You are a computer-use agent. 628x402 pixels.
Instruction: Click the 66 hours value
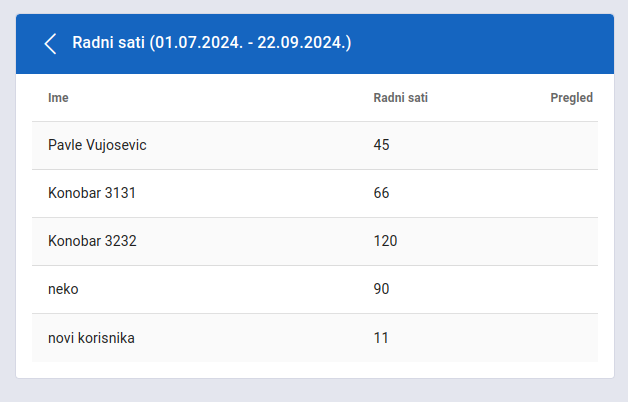click(x=381, y=193)
